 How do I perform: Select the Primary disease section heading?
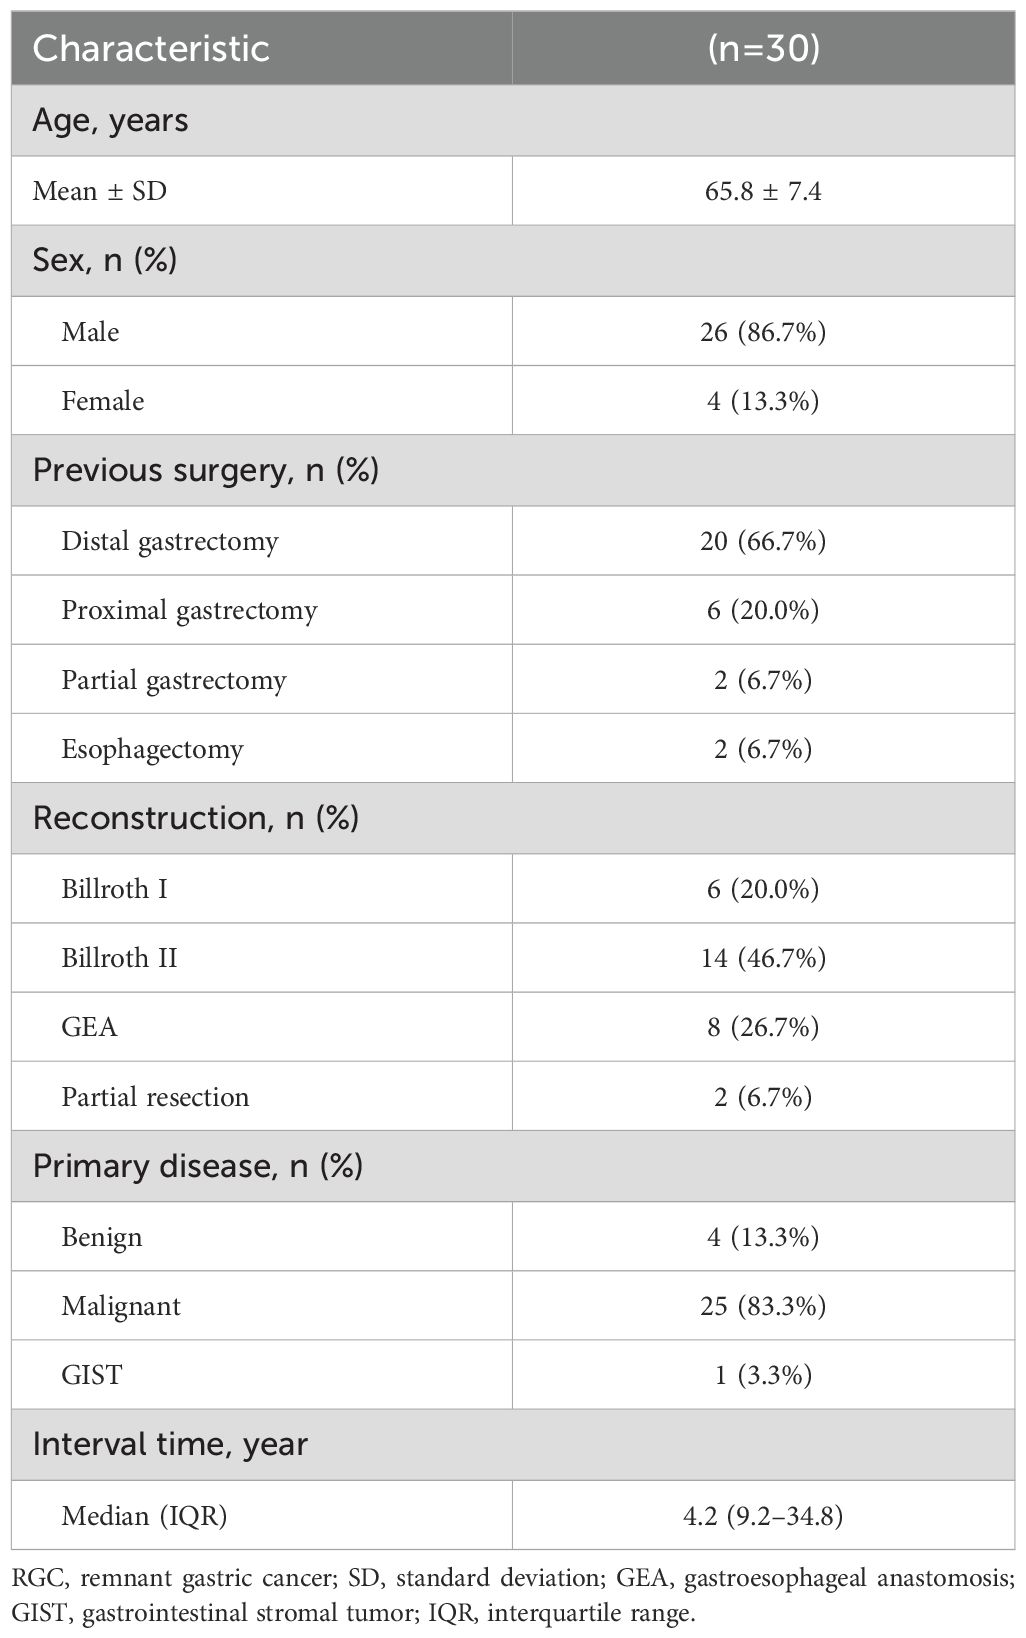tap(198, 1166)
